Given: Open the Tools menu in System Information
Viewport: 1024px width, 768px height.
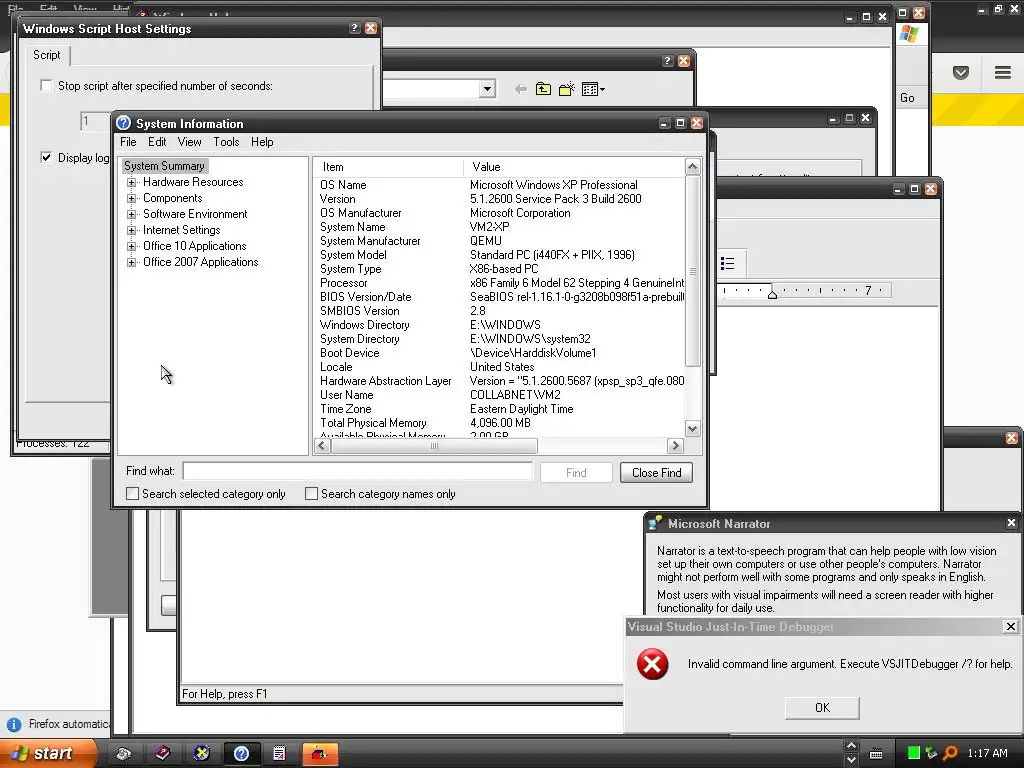Looking at the screenshot, I should [x=226, y=142].
